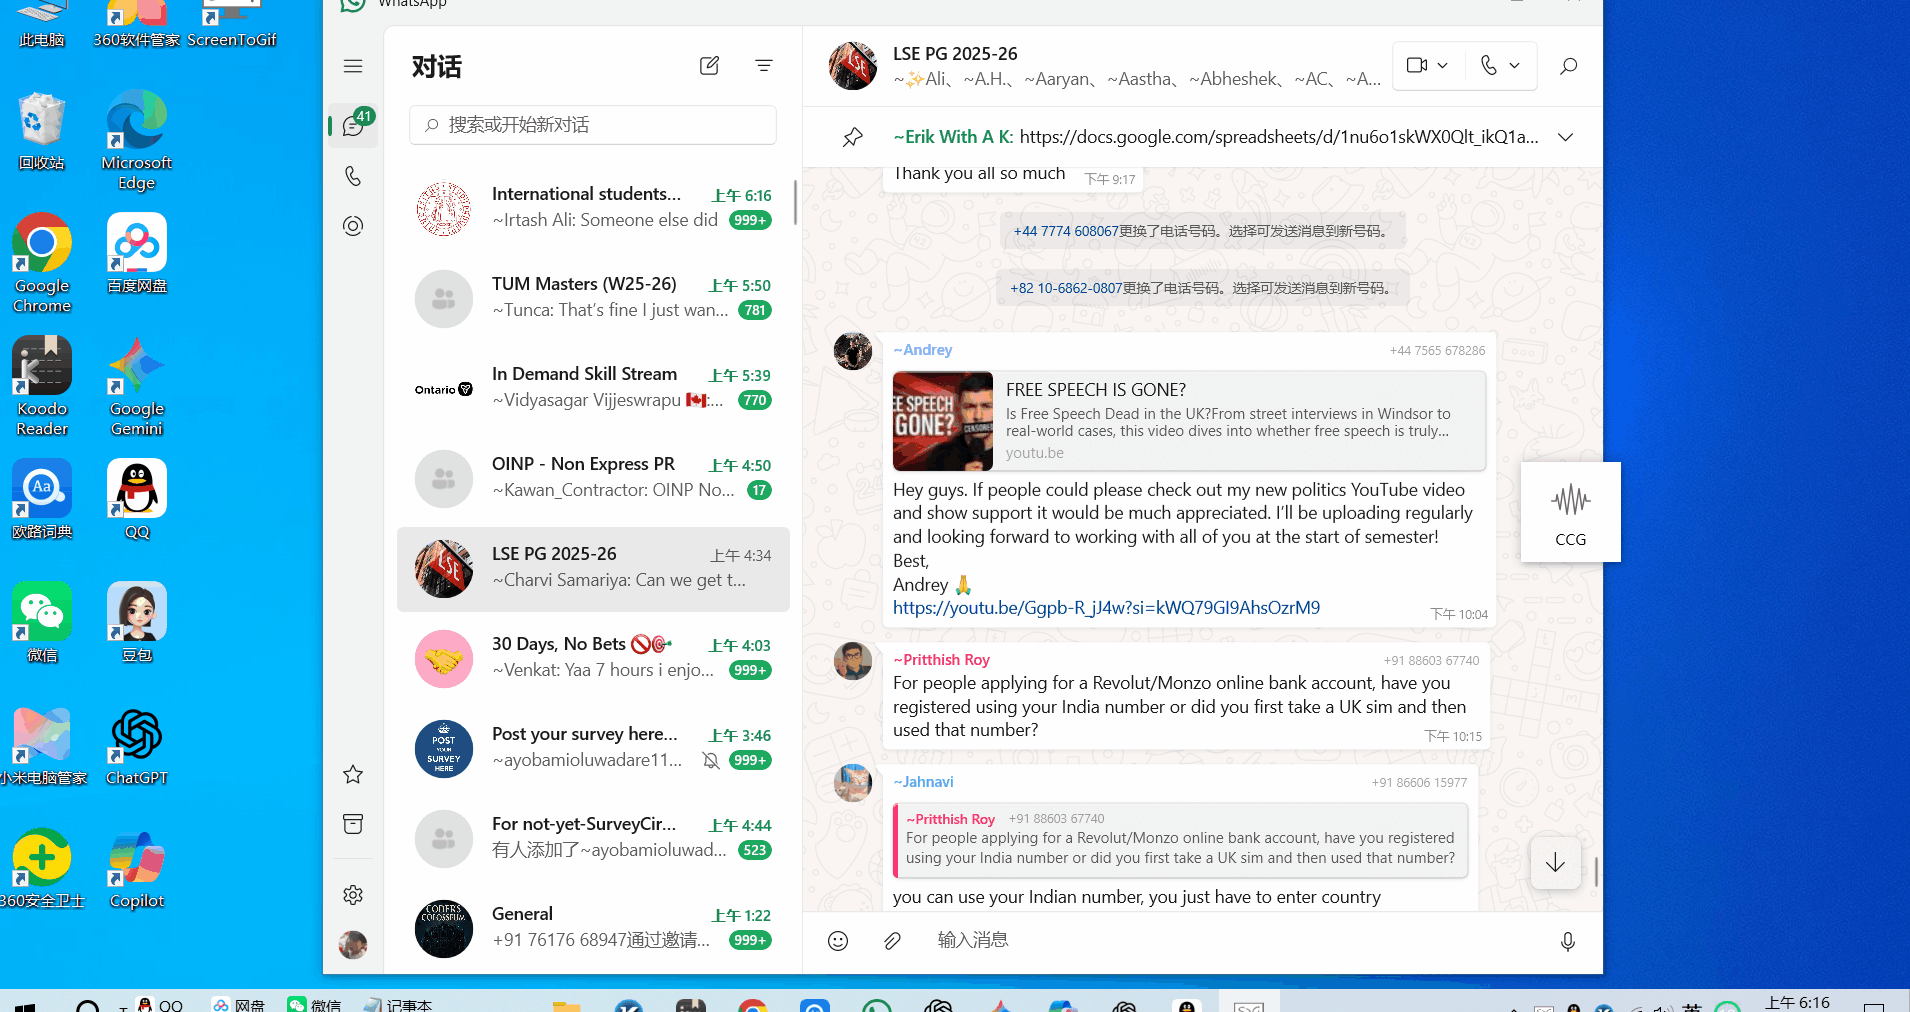Screen dimensions: 1910x1012
Task: Open 30 Days, No Bets chat
Action: 593,658
